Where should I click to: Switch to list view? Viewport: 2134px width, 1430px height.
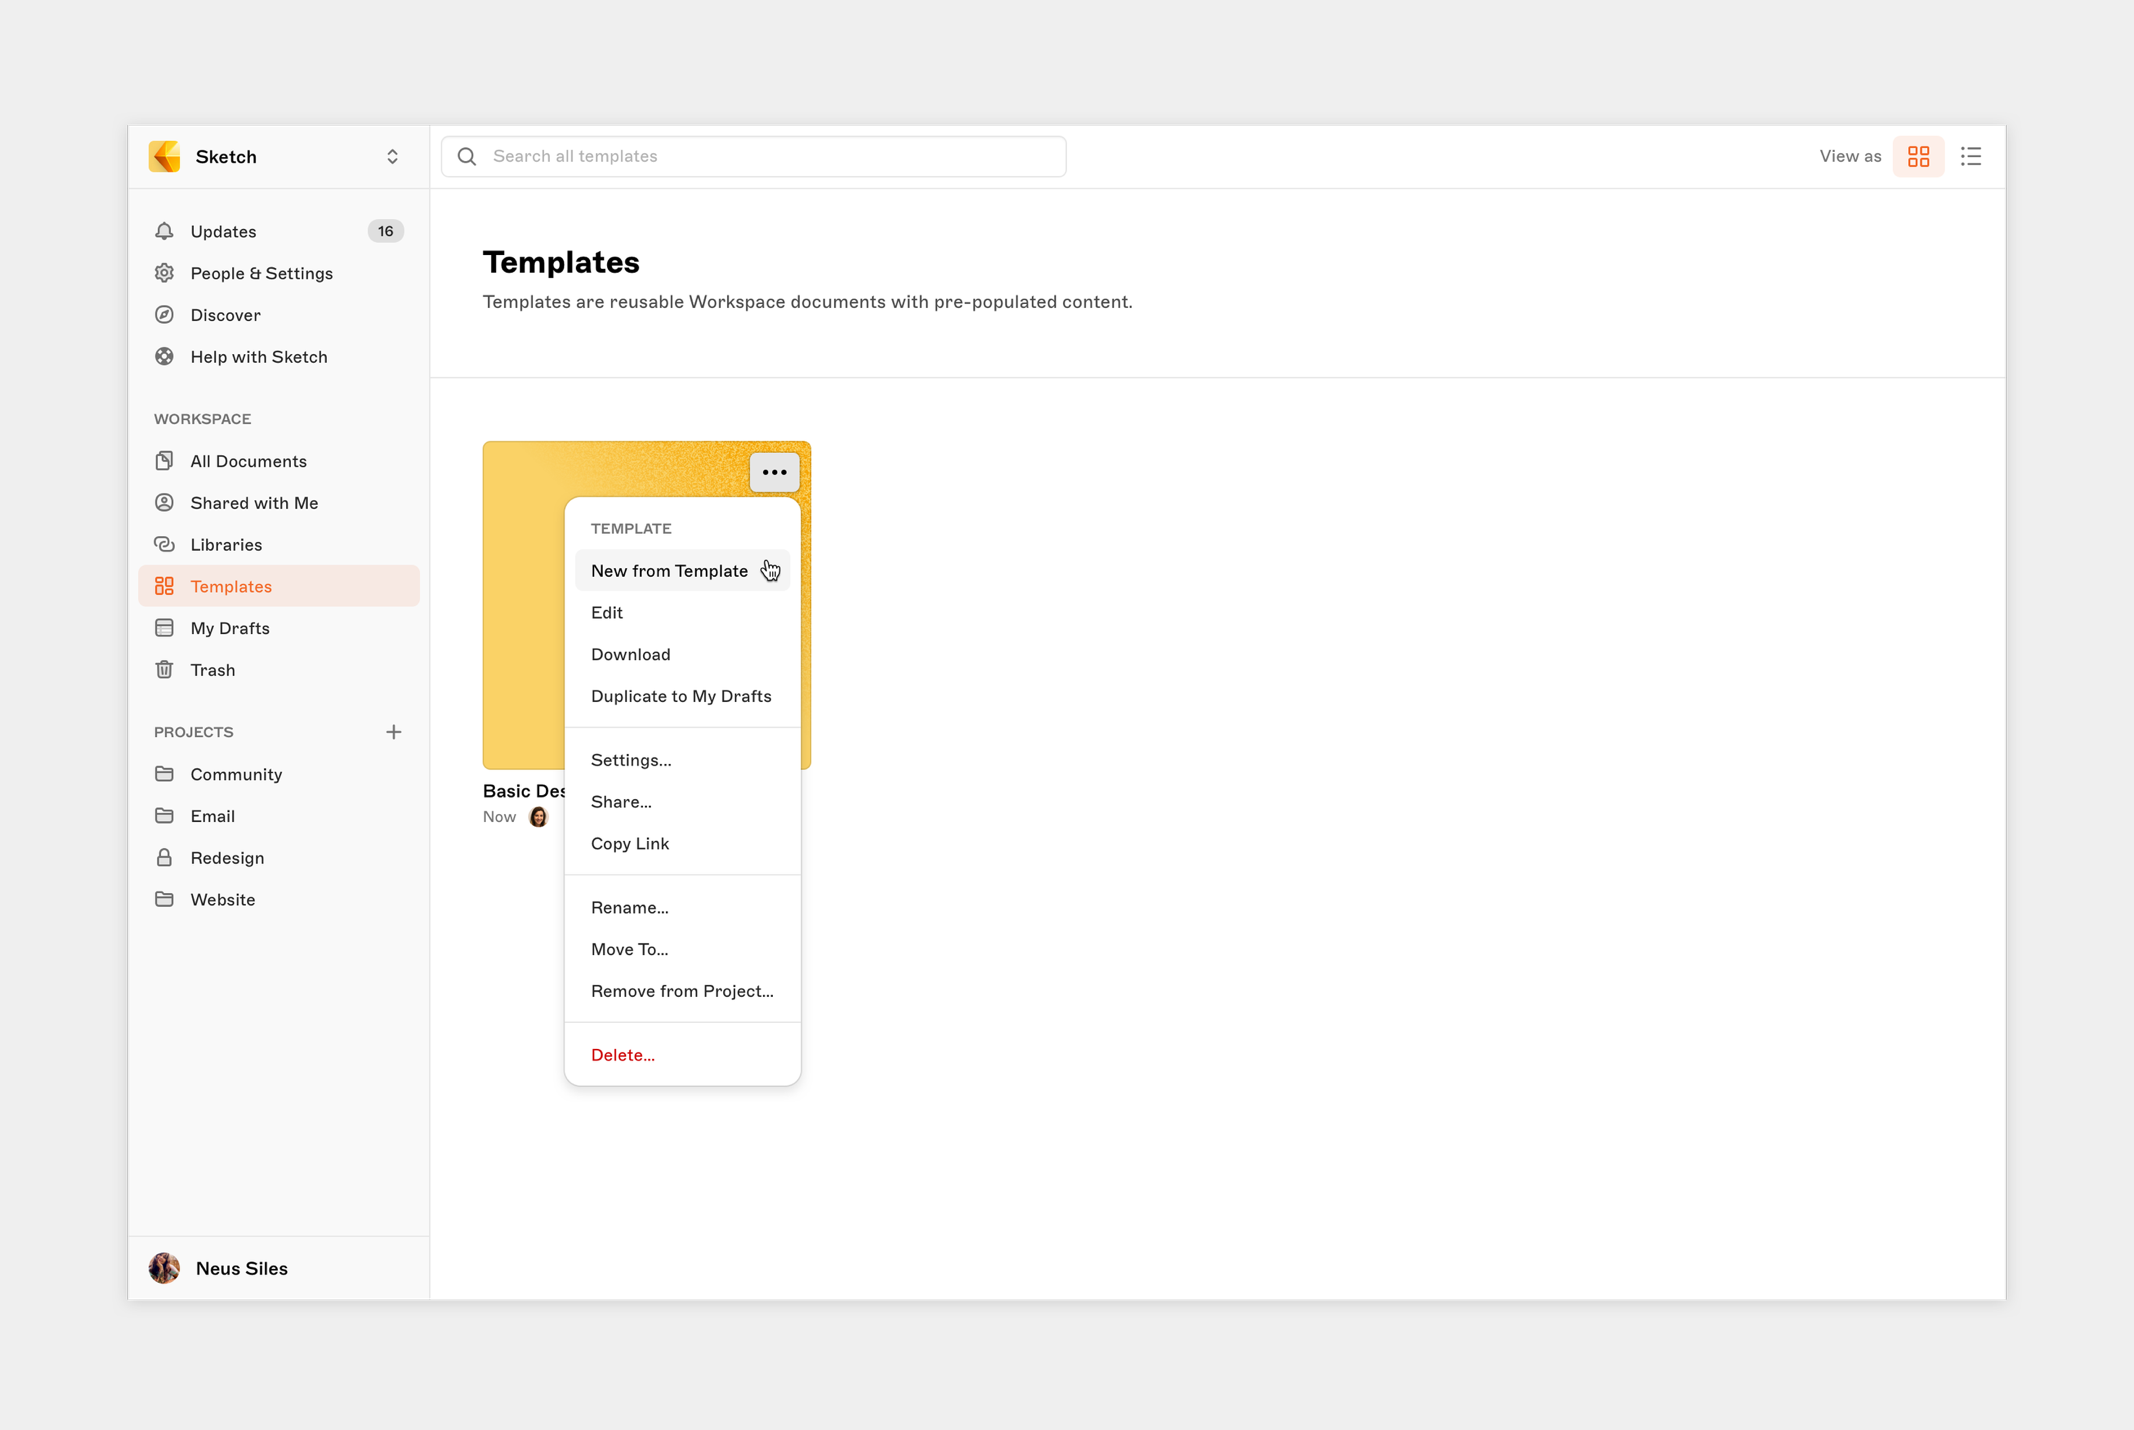1970,157
